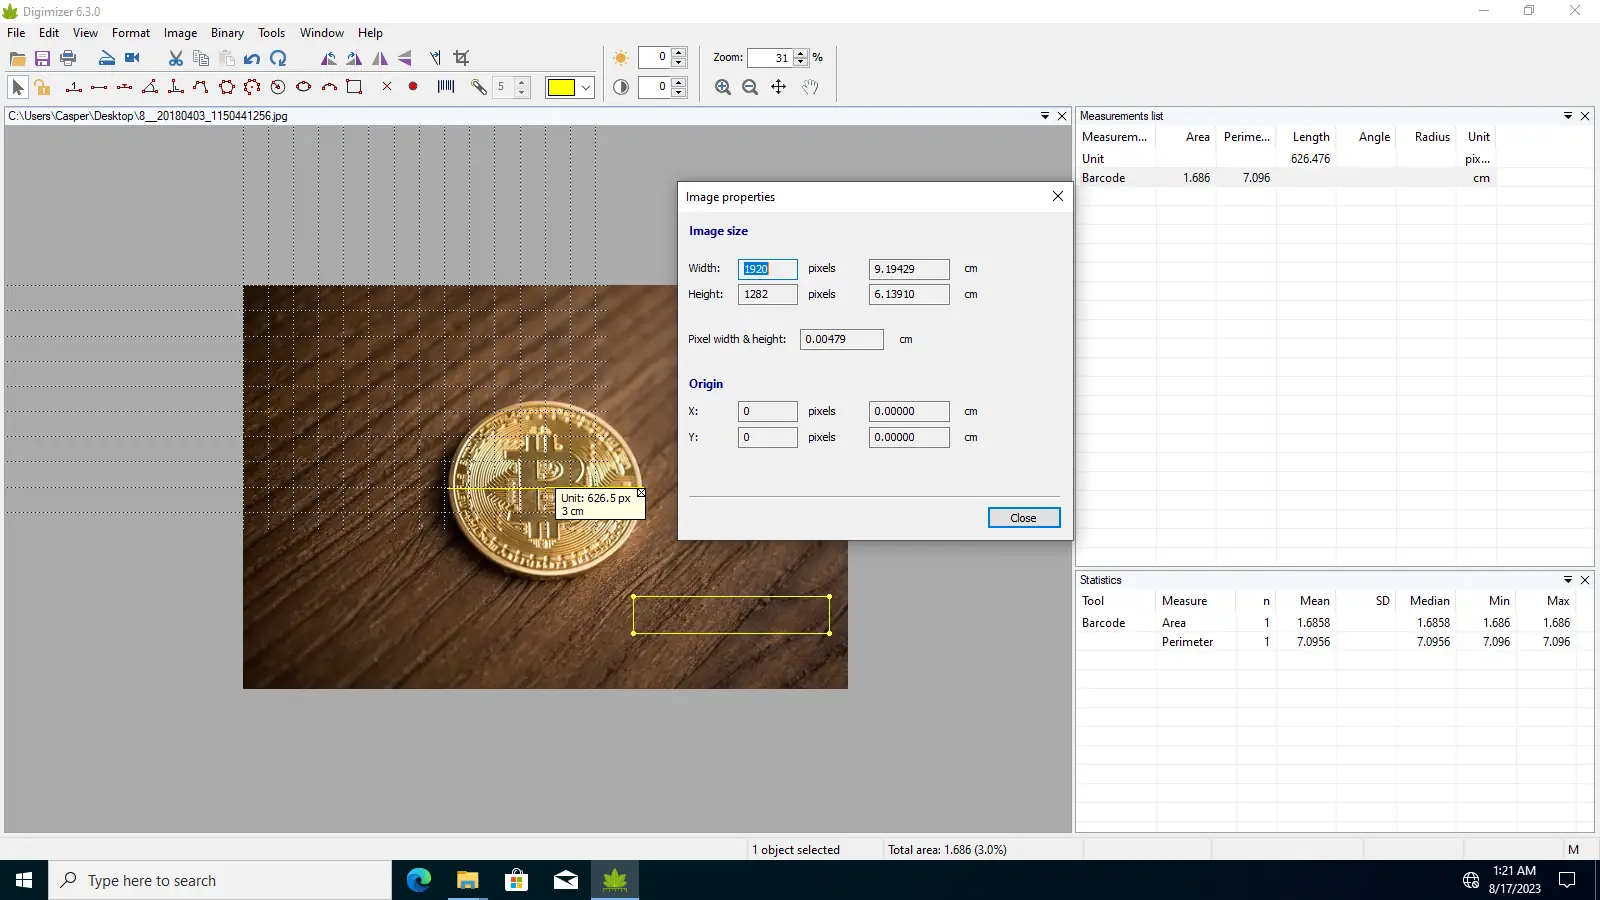1600x900 pixels.
Task: Select the pointer arrow tool
Action: tap(17, 87)
